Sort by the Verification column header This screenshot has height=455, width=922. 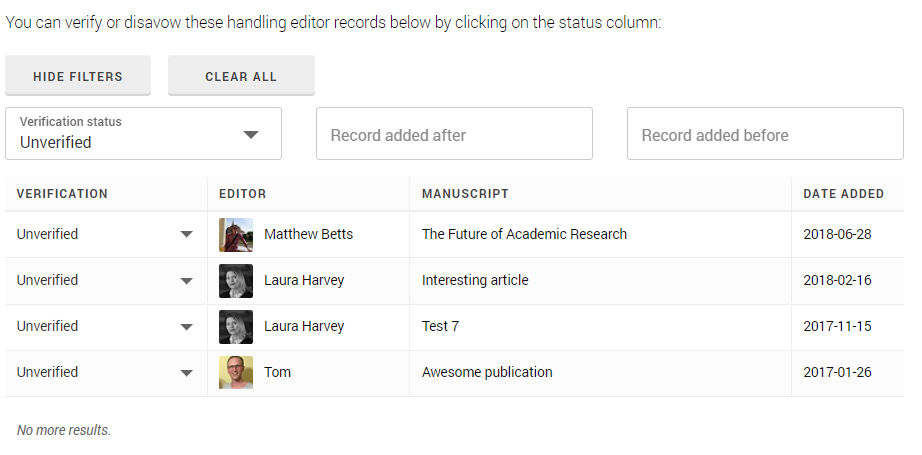62,194
